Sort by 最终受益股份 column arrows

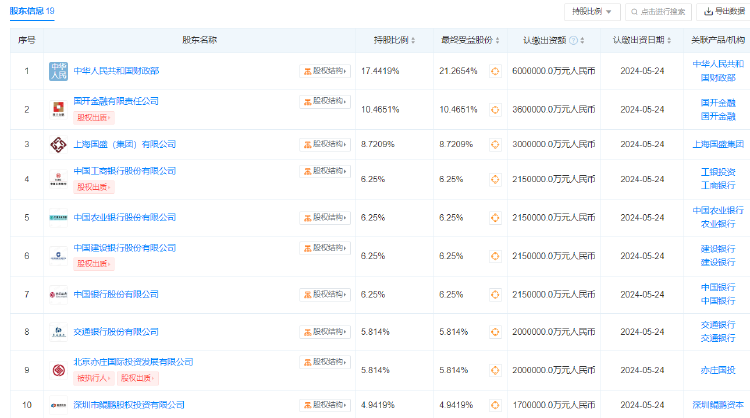click(497, 41)
